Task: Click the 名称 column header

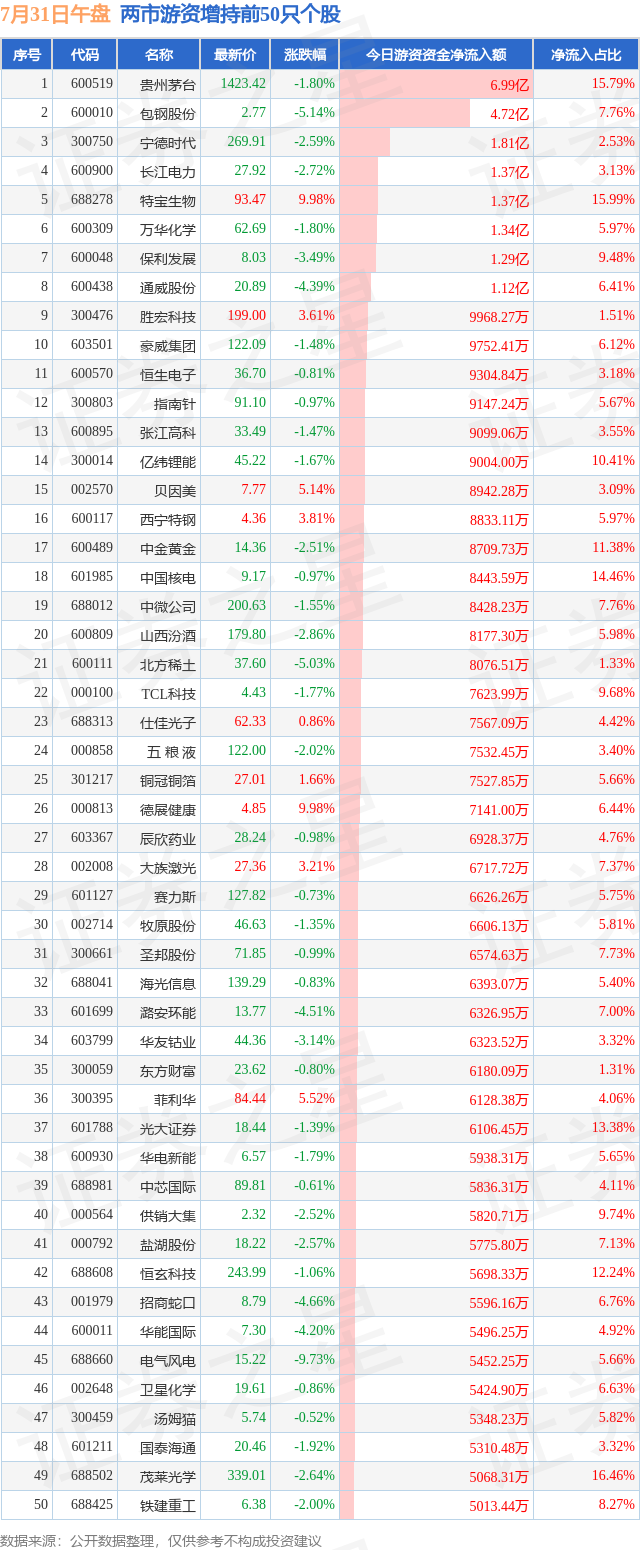Action: pos(158,55)
